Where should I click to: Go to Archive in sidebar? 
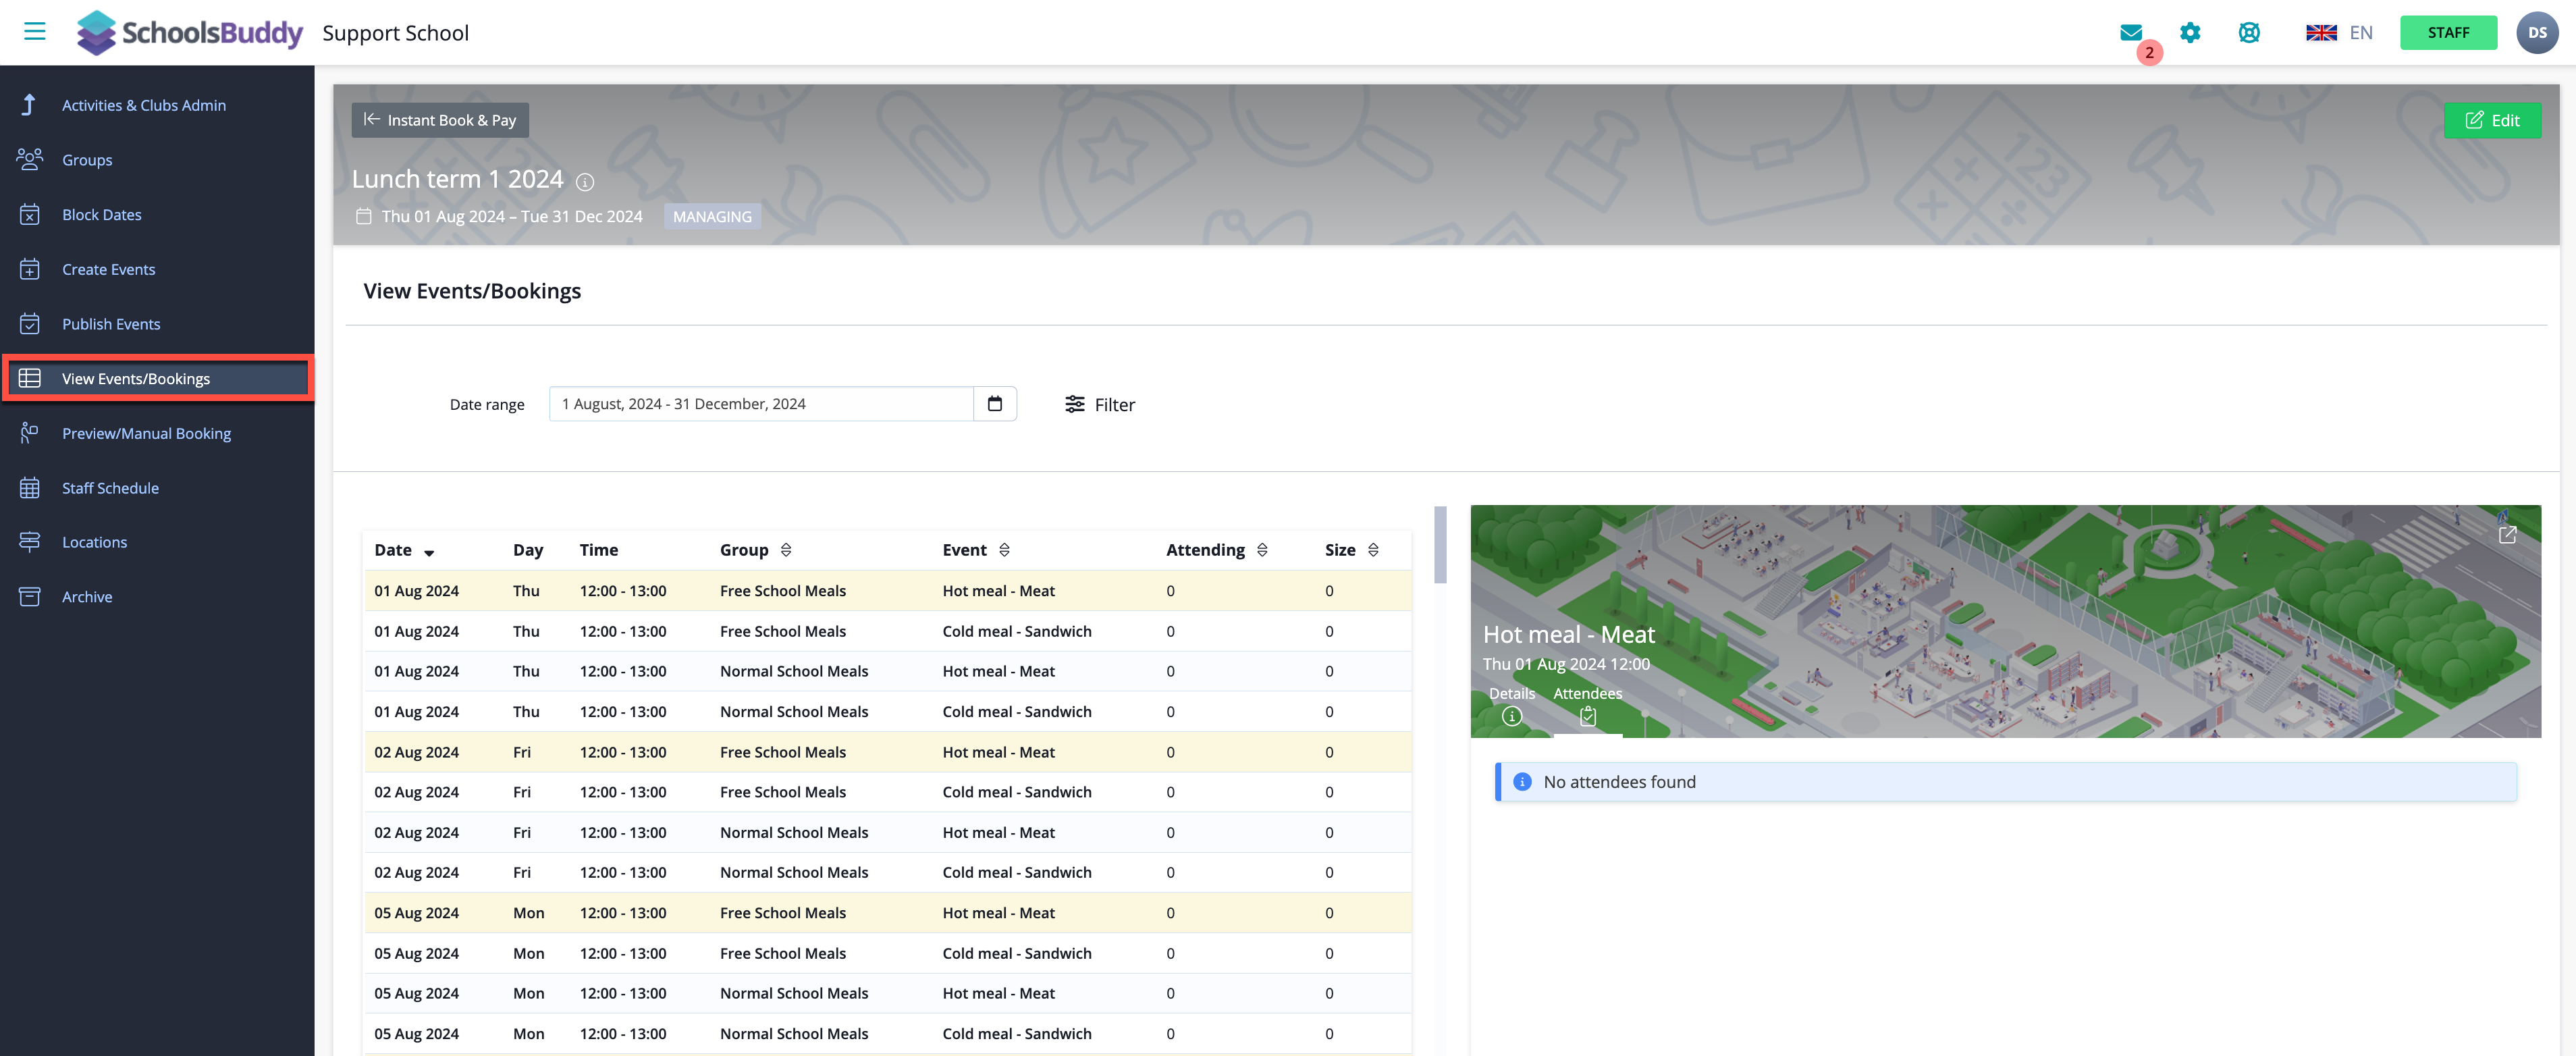point(87,597)
